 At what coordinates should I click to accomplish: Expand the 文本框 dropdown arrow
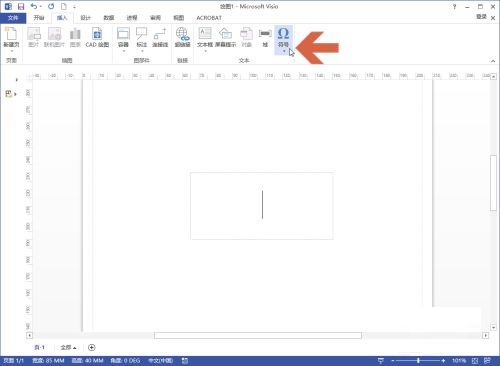tap(205, 51)
